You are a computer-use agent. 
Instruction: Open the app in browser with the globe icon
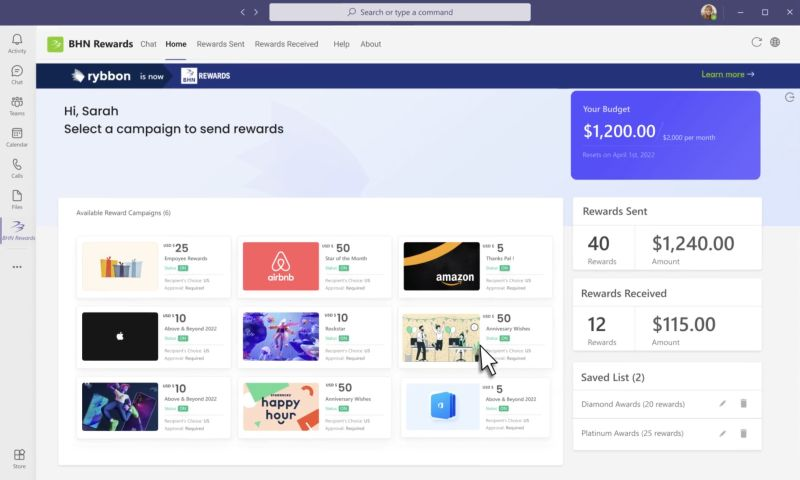(775, 42)
